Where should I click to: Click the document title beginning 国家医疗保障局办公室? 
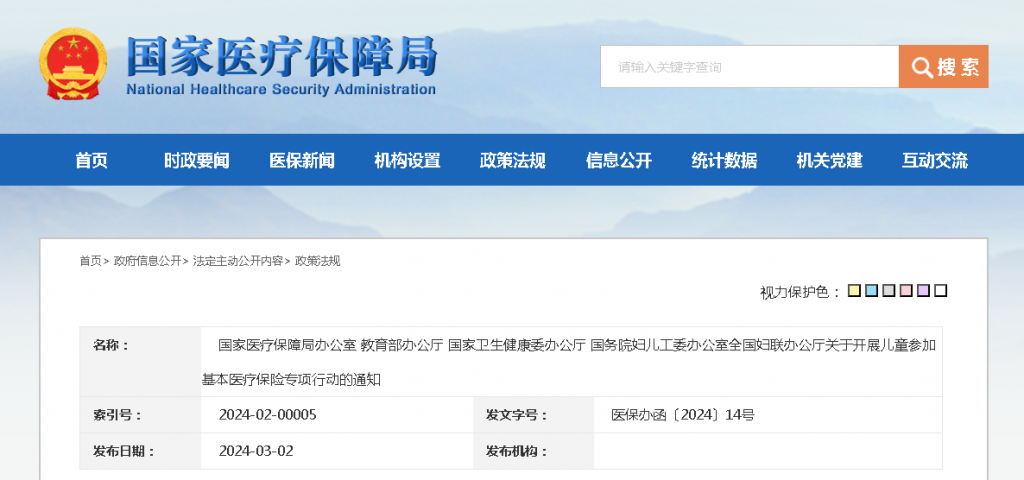(x=569, y=362)
